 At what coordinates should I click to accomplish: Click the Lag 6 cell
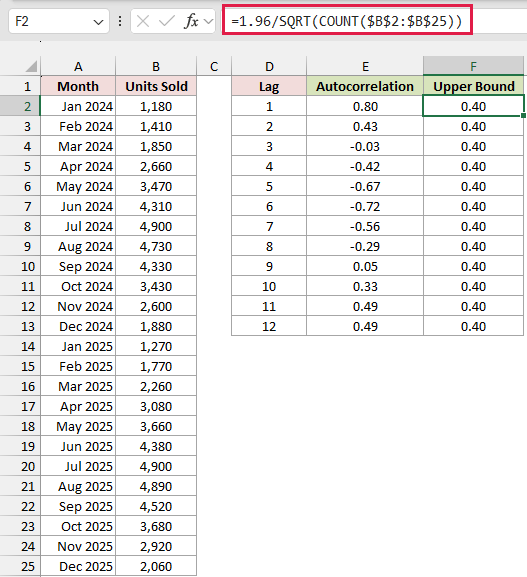click(x=269, y=206)
